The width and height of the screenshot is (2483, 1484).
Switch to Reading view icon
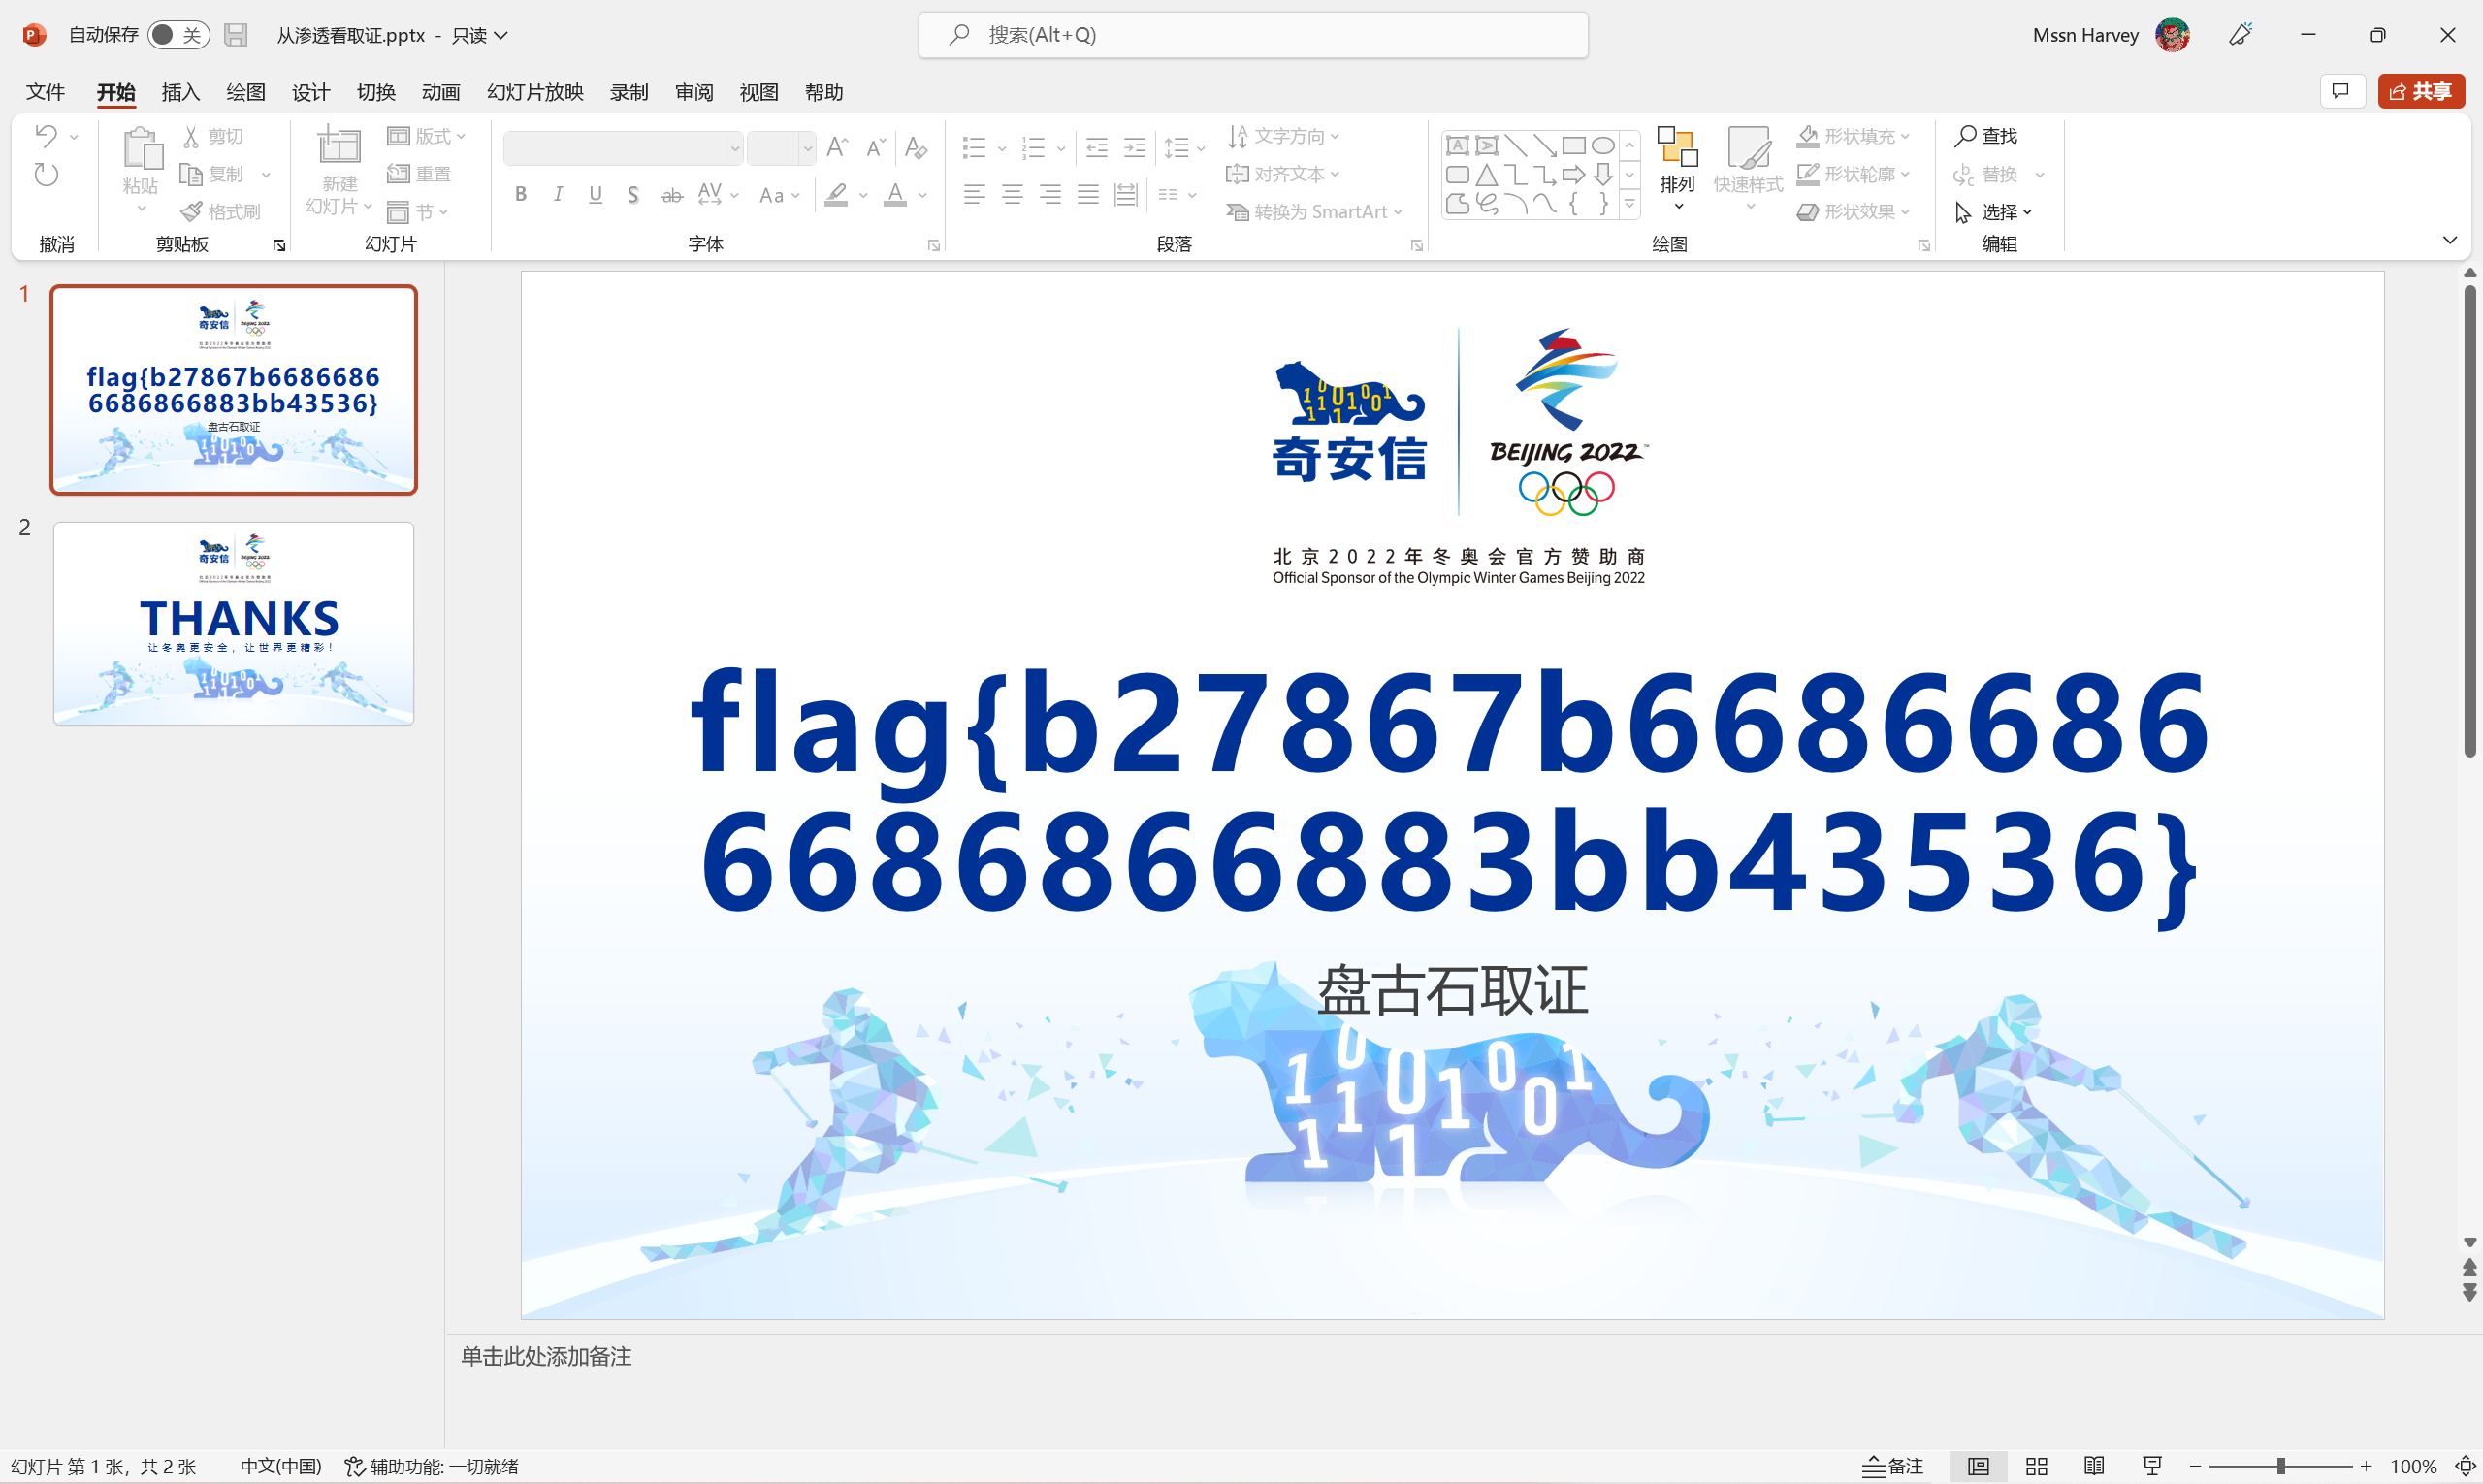tap(2095, 1466)
